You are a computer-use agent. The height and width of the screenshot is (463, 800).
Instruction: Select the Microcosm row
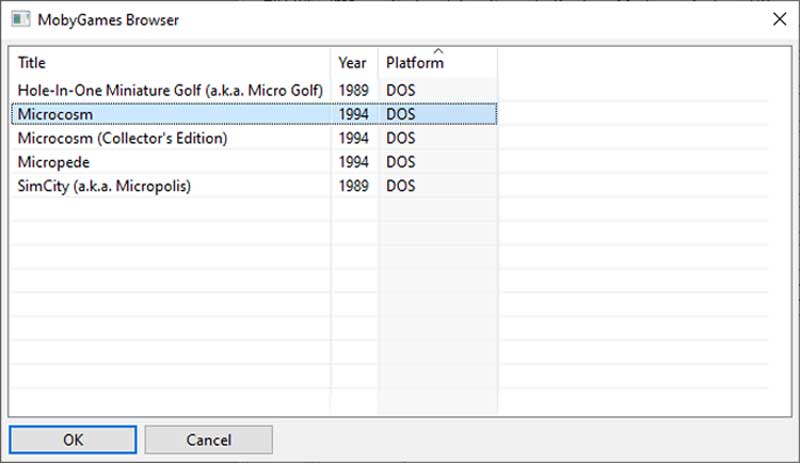pyautogui.click(x=254, y=114)
